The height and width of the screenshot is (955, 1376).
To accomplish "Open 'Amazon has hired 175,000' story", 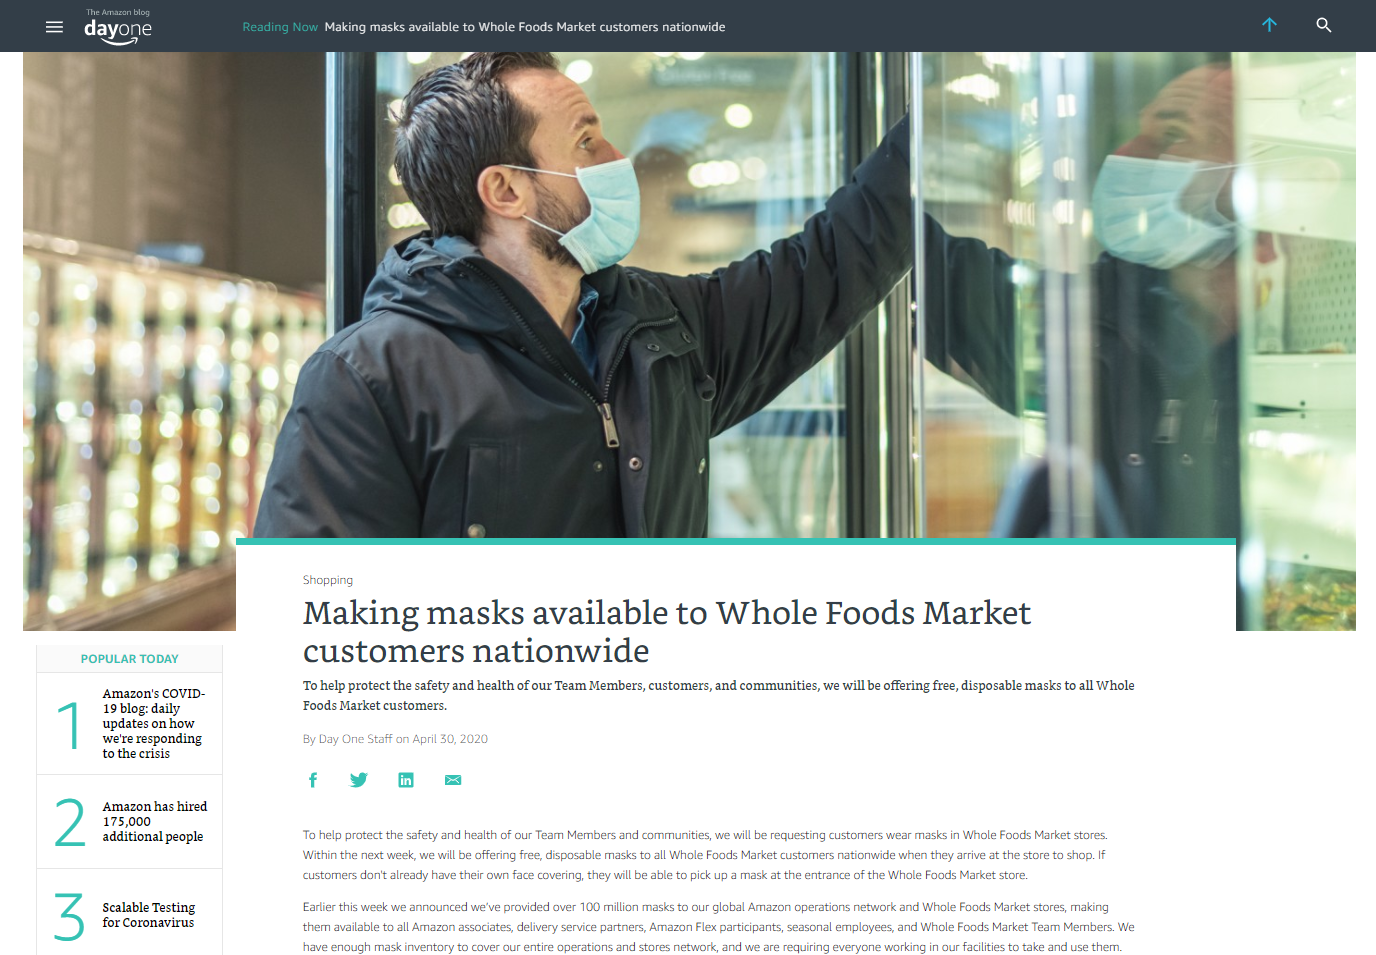I will 155,821.
